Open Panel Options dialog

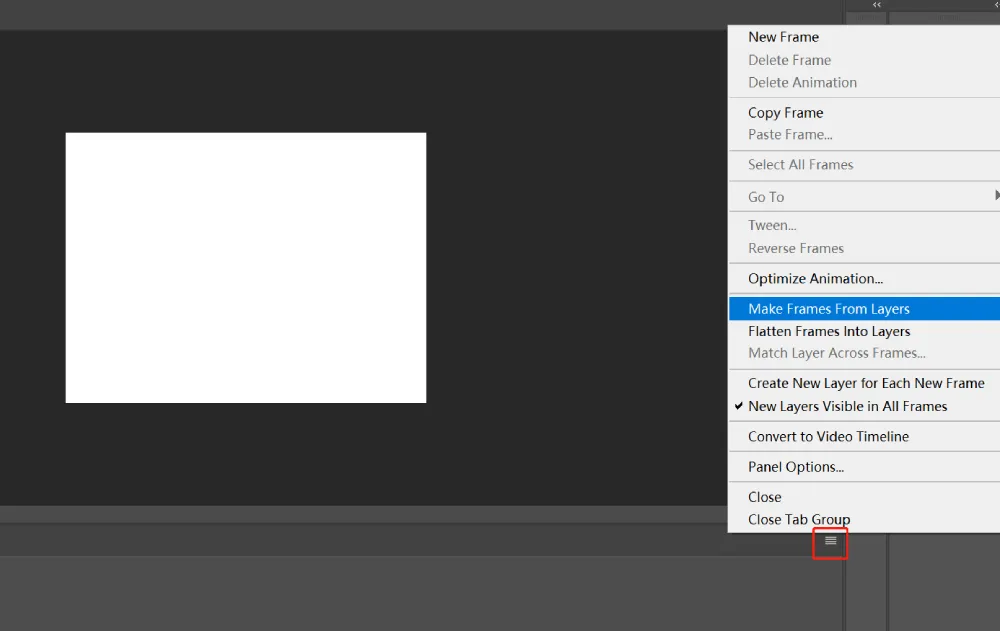tap(796, 467)
